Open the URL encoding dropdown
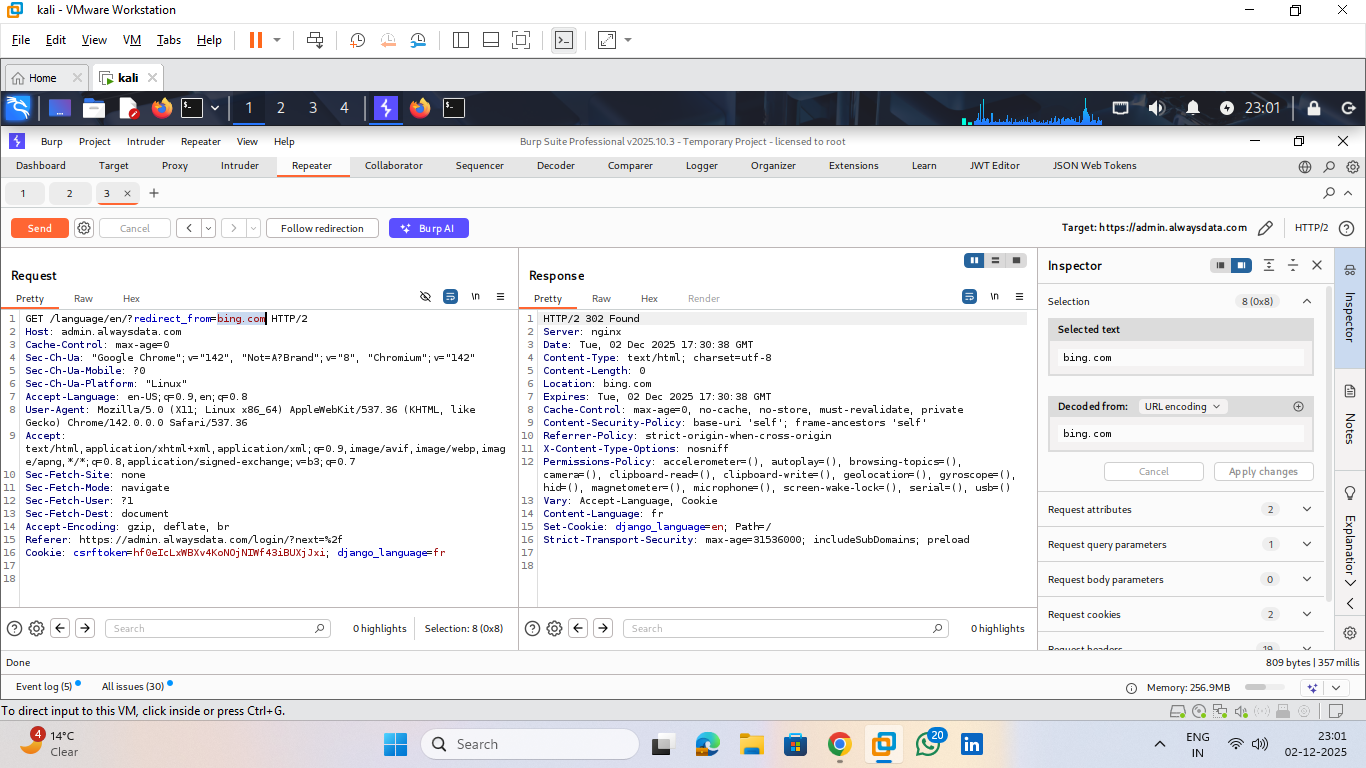Viewport: 1366px width, 768px height. (1183, 407)
